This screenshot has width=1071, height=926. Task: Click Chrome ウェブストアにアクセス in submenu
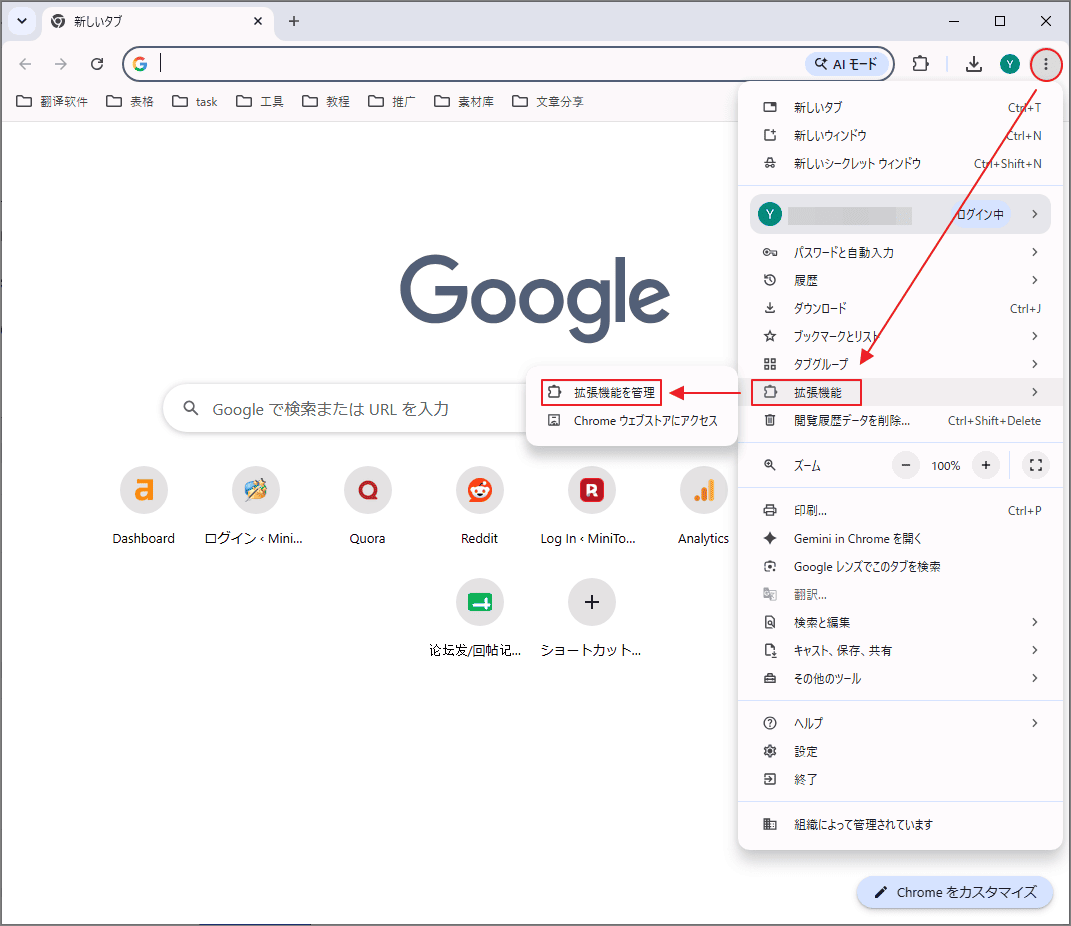tap(632, 421)
